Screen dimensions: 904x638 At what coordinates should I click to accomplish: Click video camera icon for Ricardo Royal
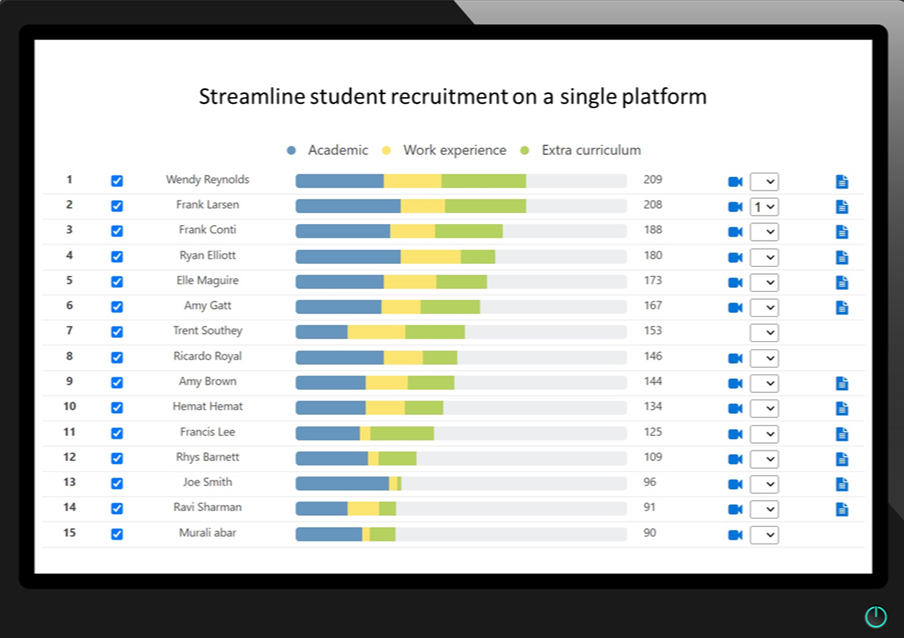pyautogui.click(x=735, y=358)
